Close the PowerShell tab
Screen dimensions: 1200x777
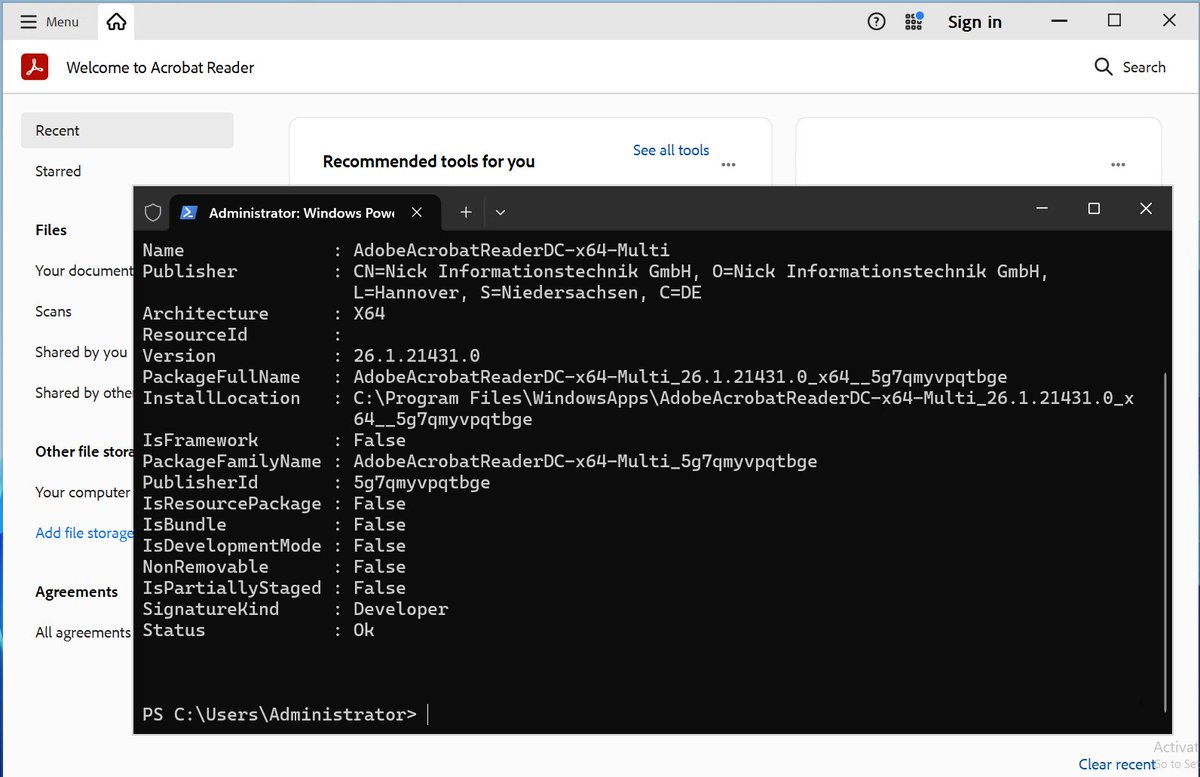pos(417,212)
